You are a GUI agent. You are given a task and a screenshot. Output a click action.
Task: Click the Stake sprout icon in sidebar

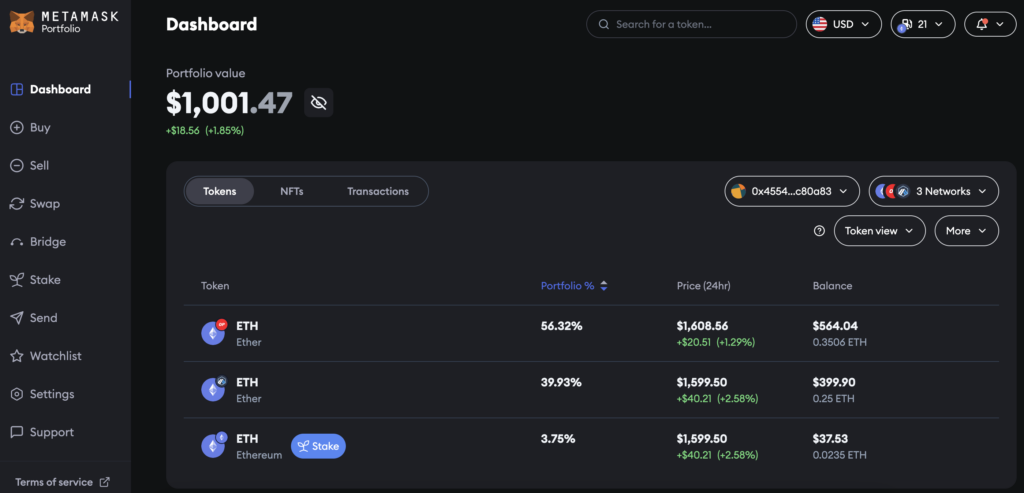point(17,280)
